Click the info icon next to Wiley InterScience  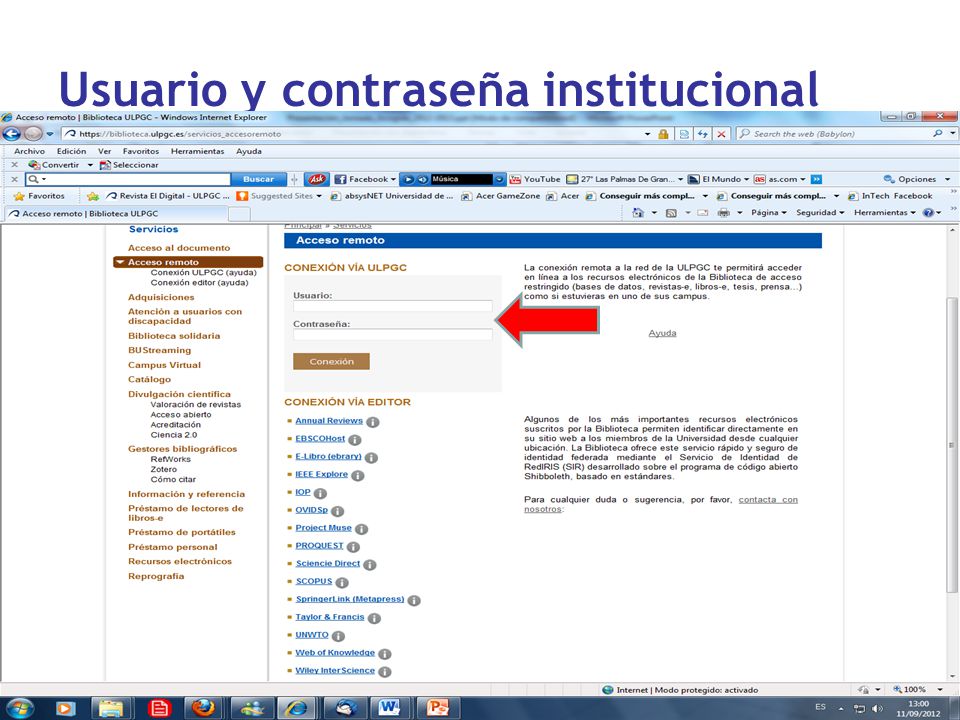384,672
